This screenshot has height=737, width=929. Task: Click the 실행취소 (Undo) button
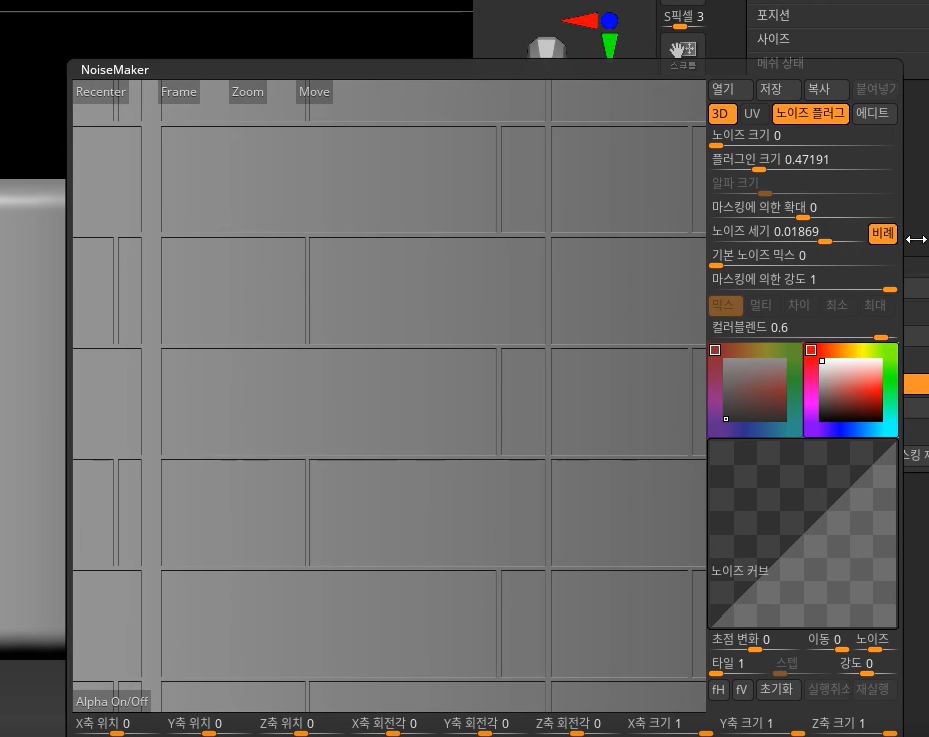point(828,689)
